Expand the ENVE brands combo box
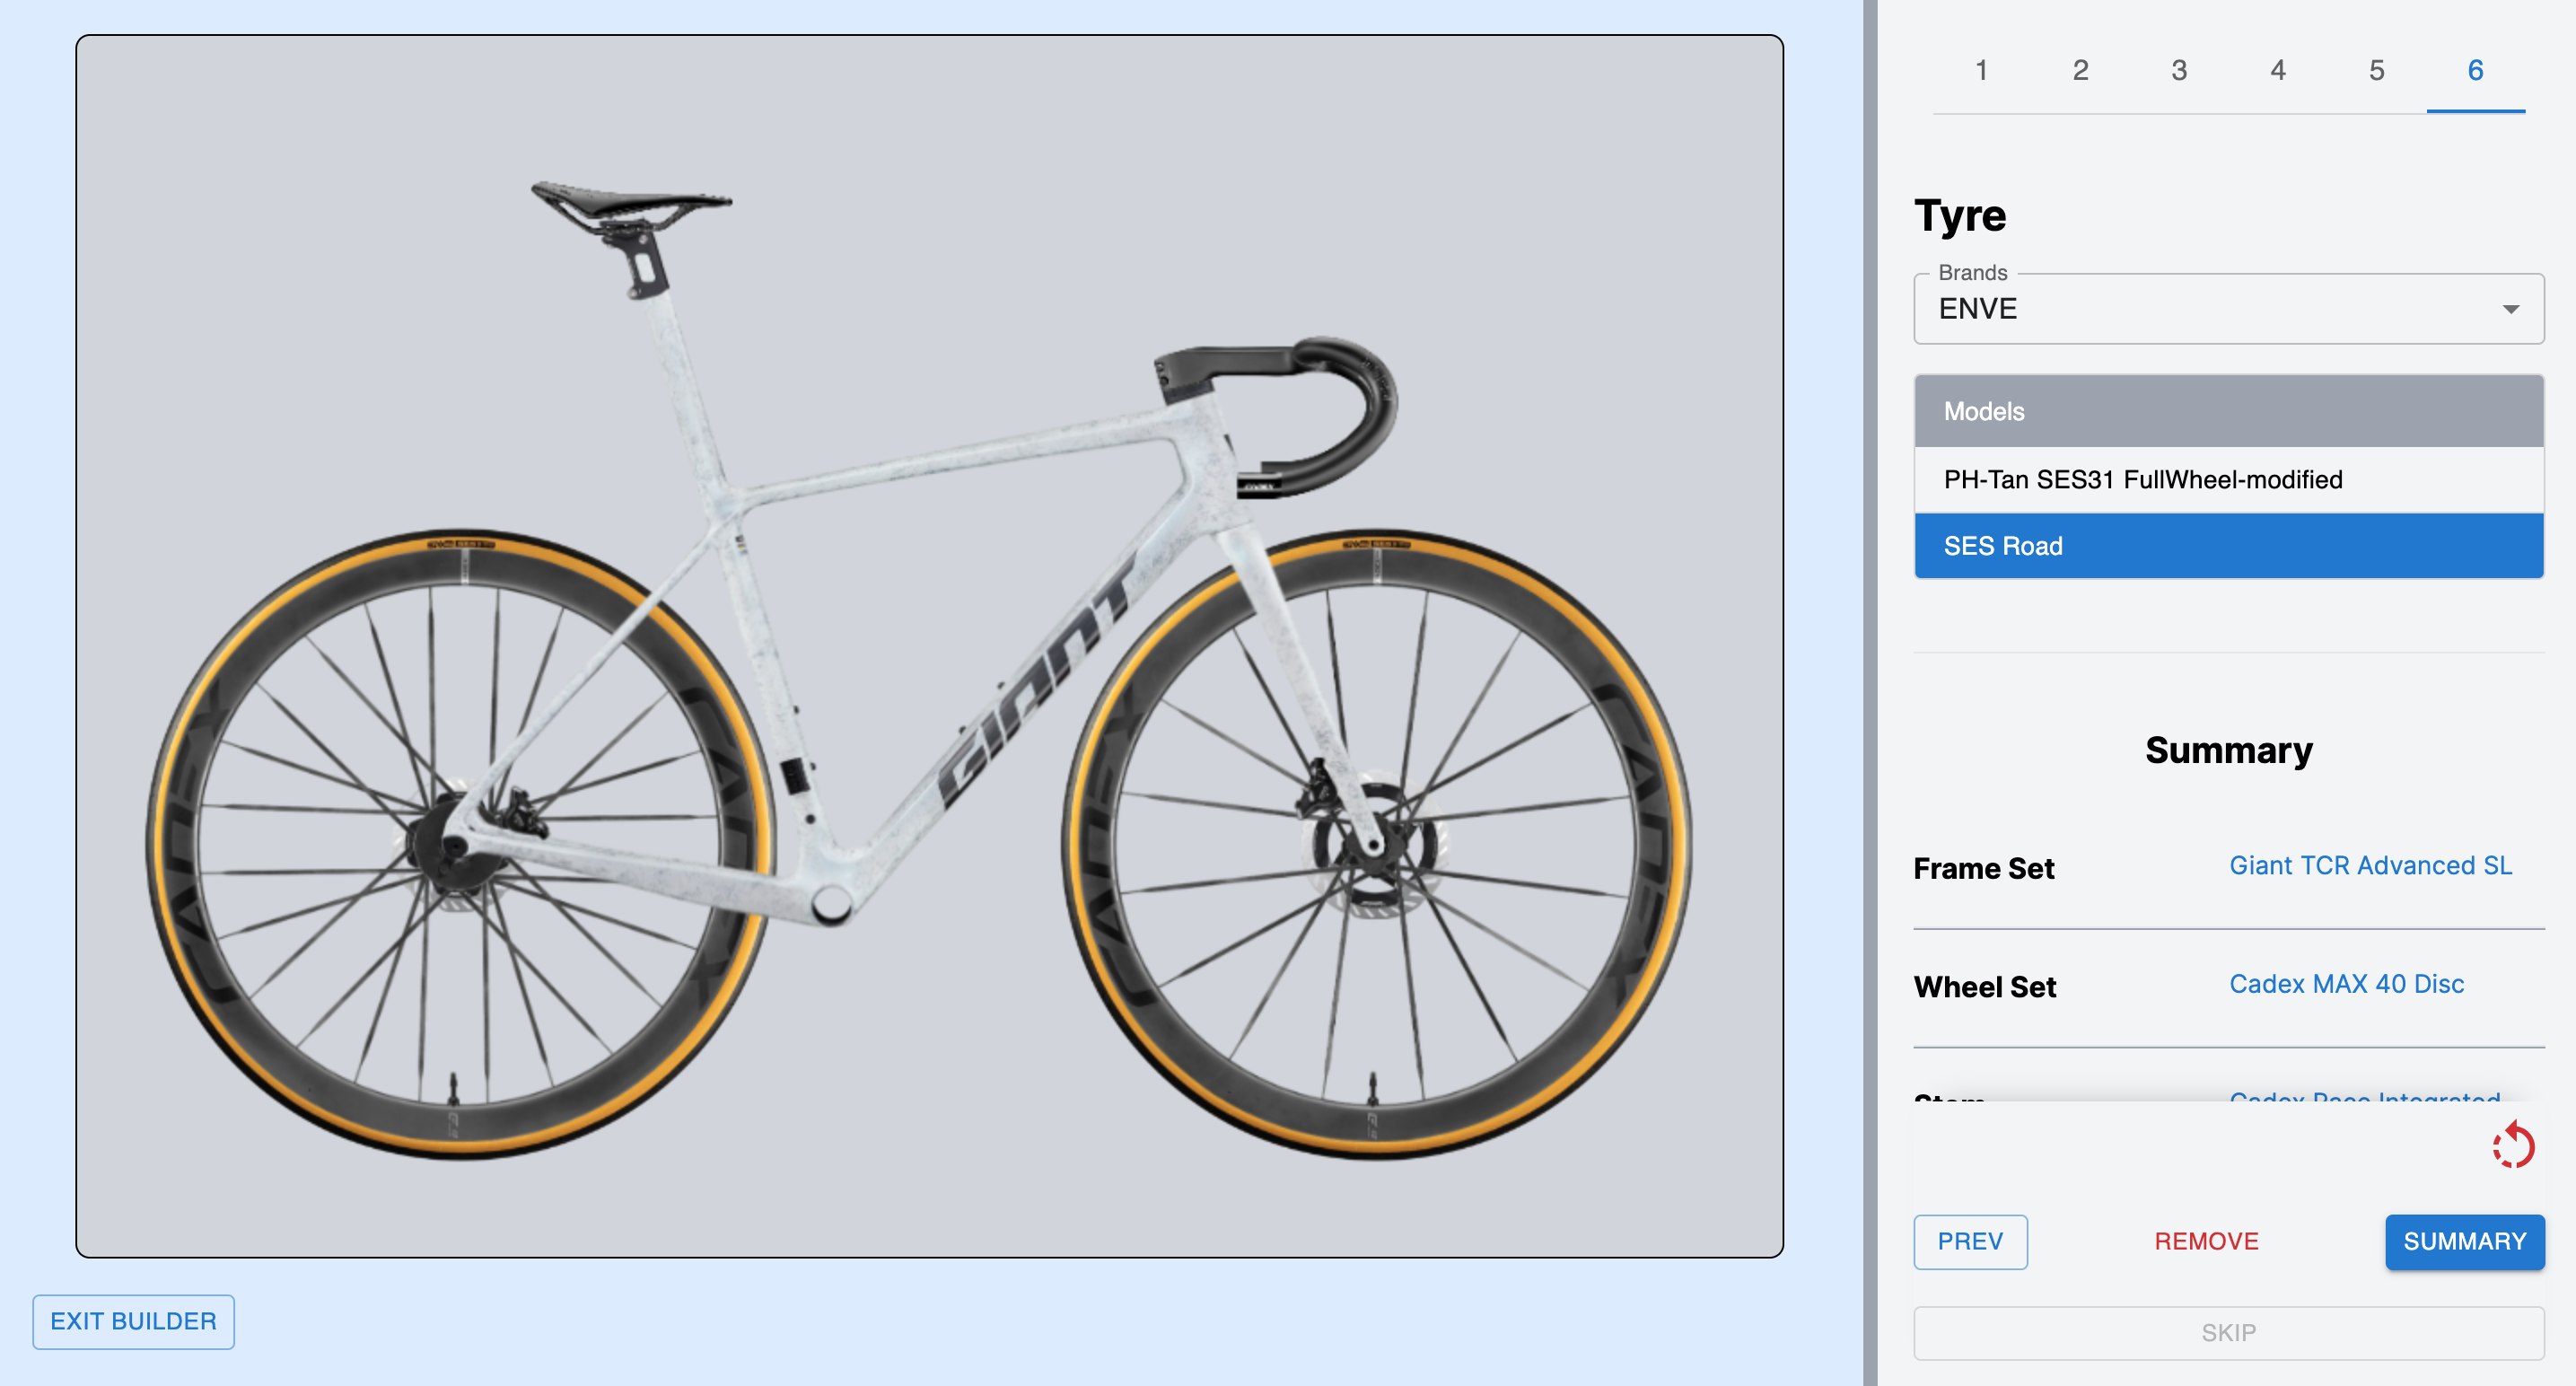The width and height of the screenshot is (2576, 1386). tap(2228, 309)
